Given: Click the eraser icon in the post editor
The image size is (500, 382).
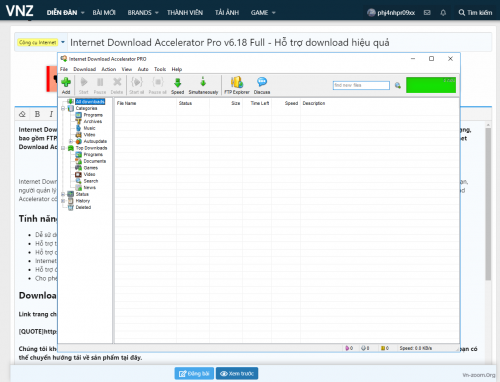Looking at the screenshot, I should [22, 114].
